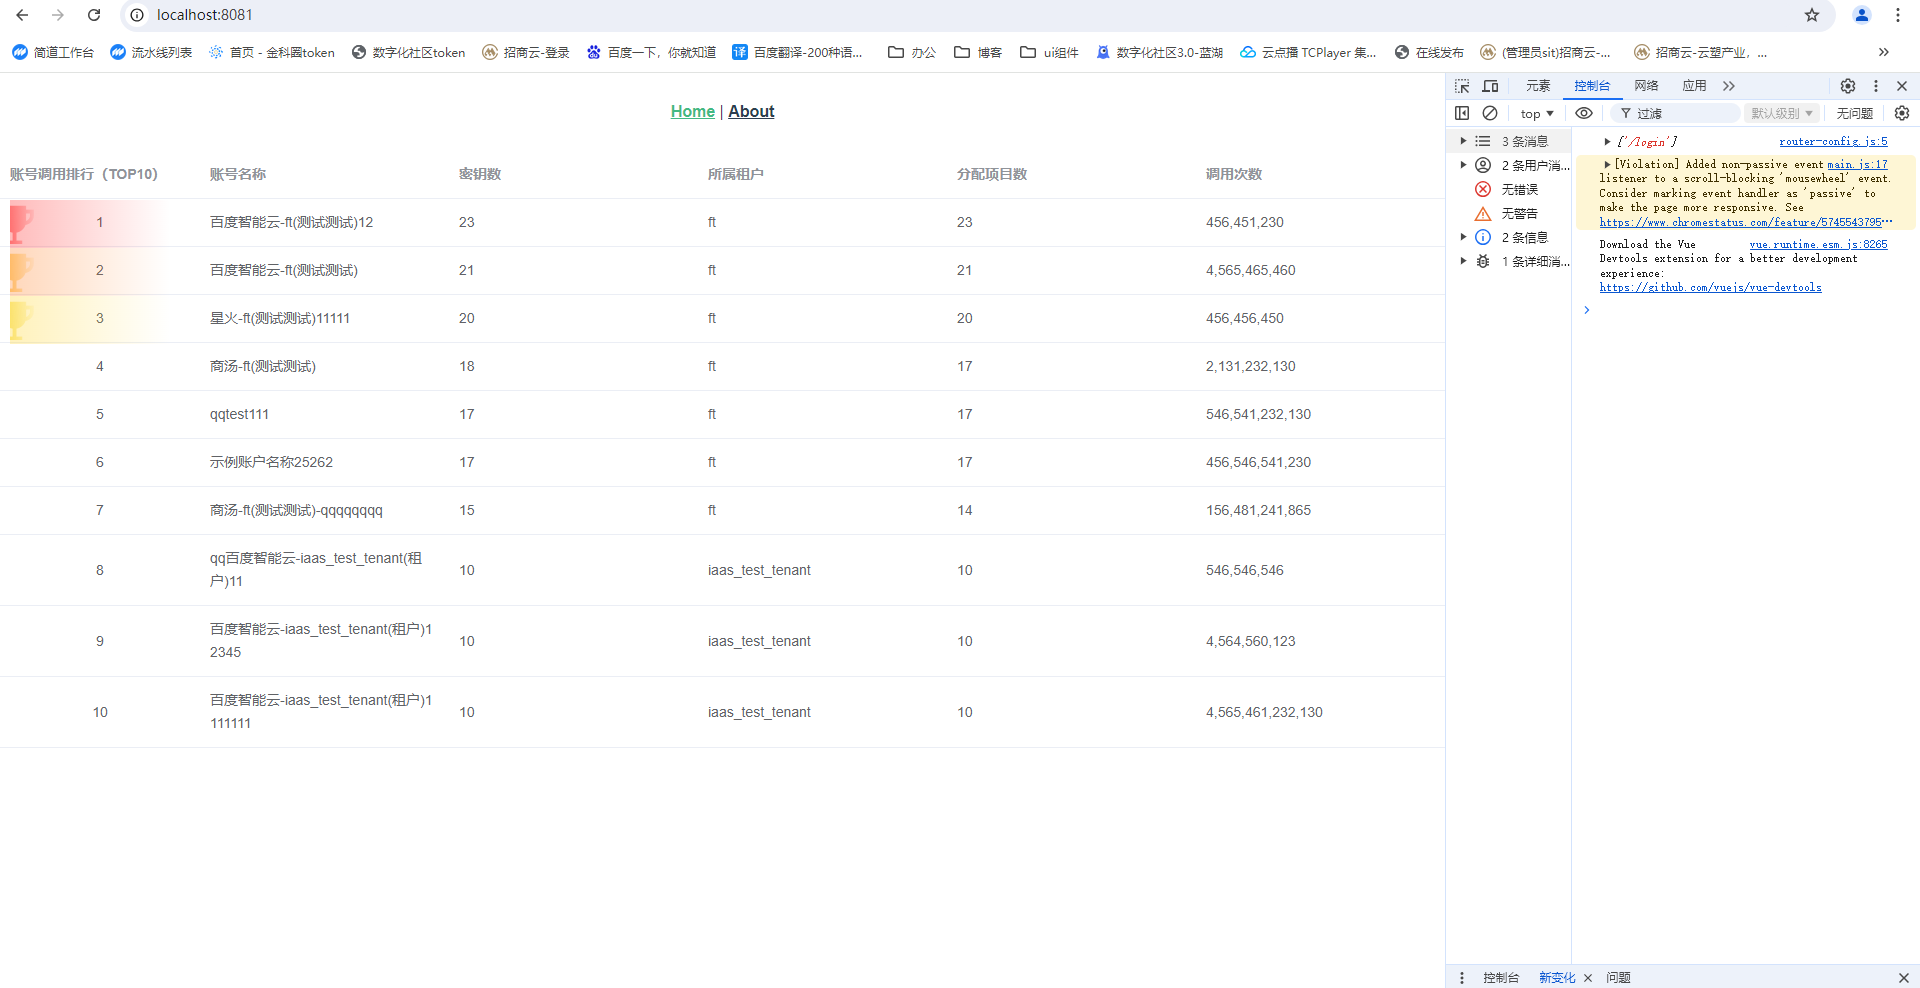Viewport: 1920px width, 988px height.
Task: Click the About navigation link
Action: pyautogui.click(x=751, y=111)
